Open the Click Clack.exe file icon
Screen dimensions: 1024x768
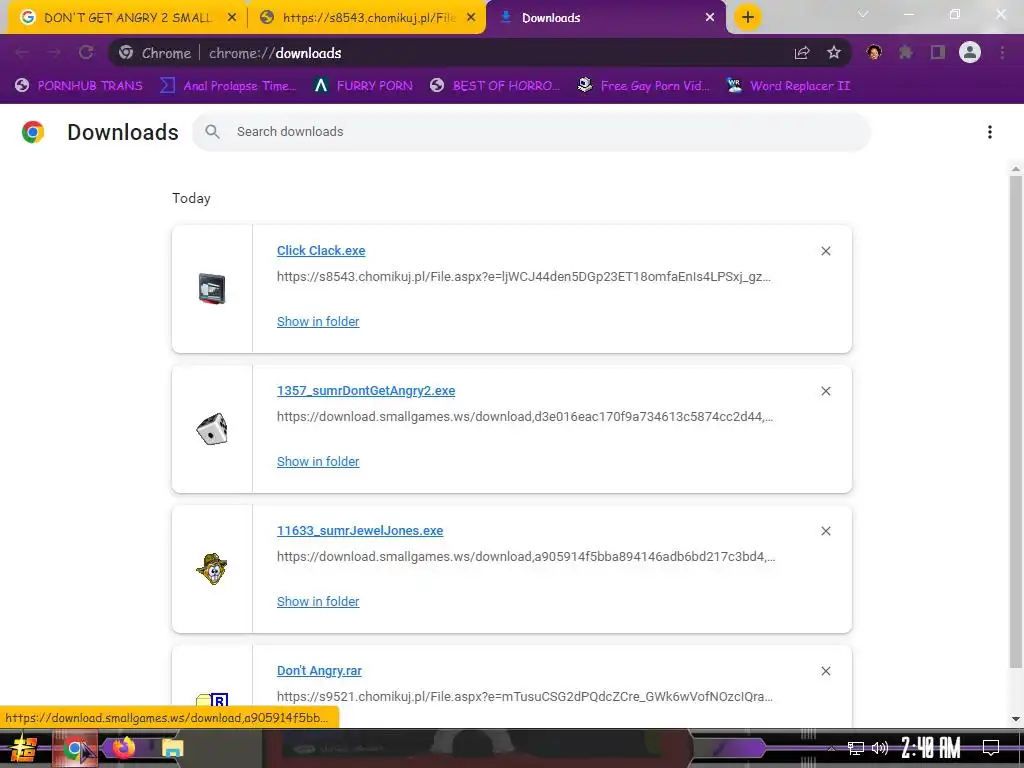(212, 289)
